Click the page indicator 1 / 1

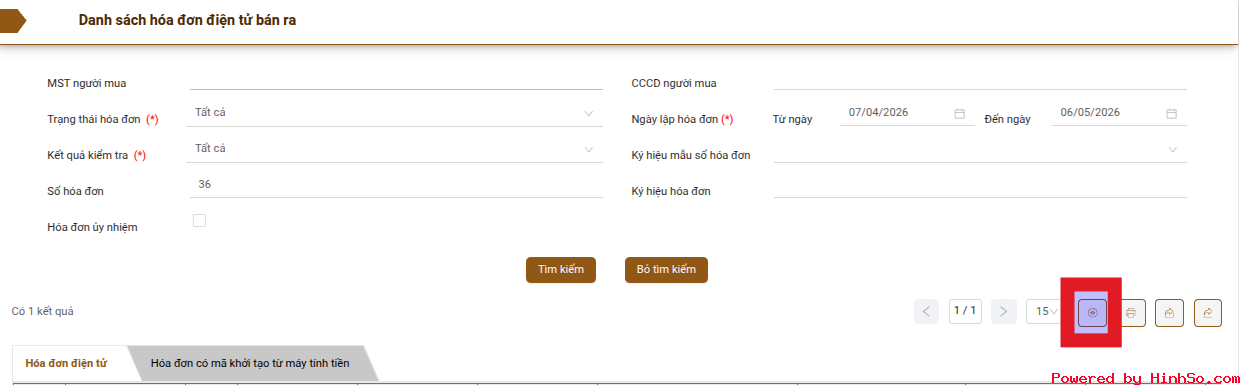pos(965,311)
